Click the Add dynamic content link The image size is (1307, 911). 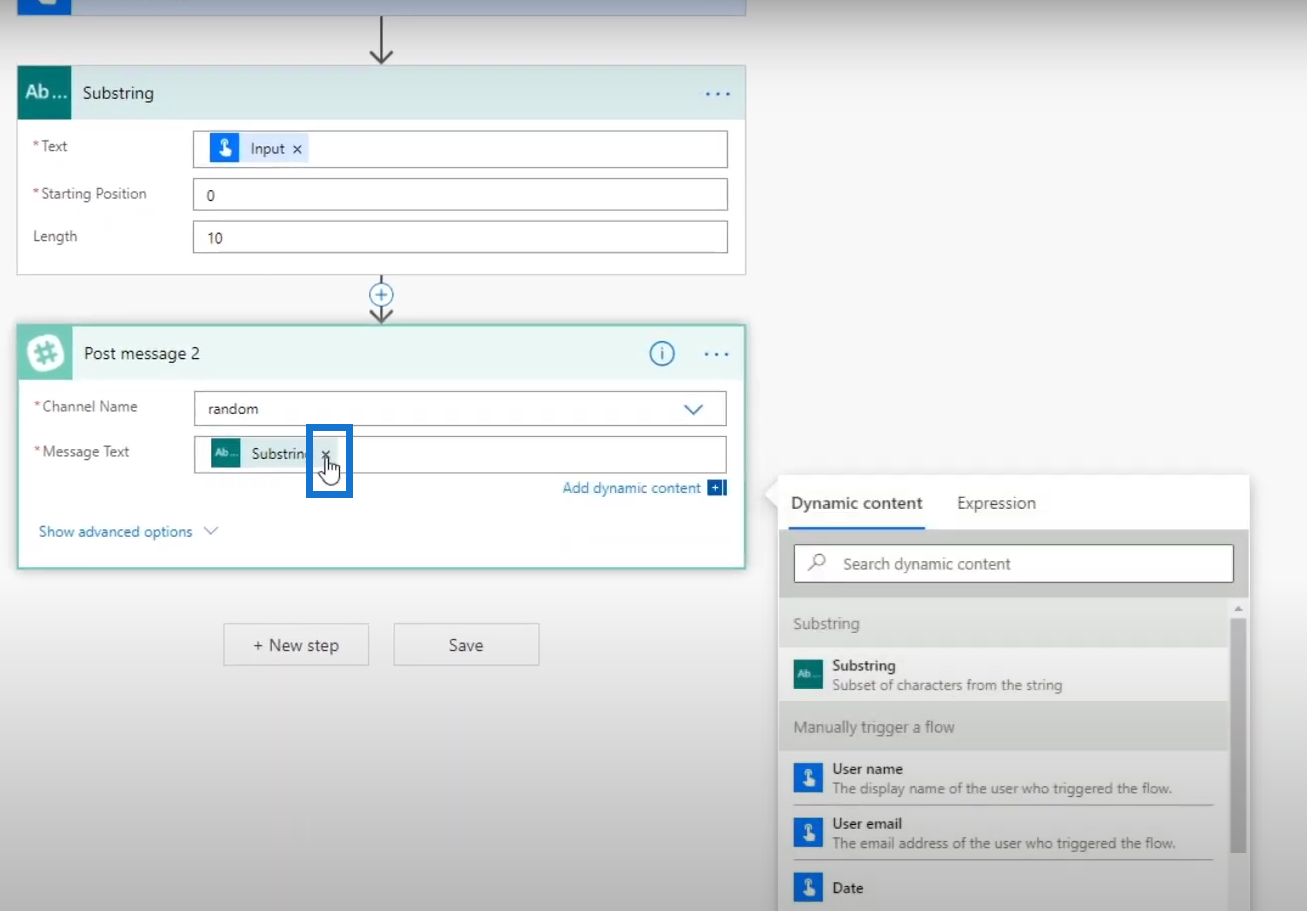tap(631, 488)
